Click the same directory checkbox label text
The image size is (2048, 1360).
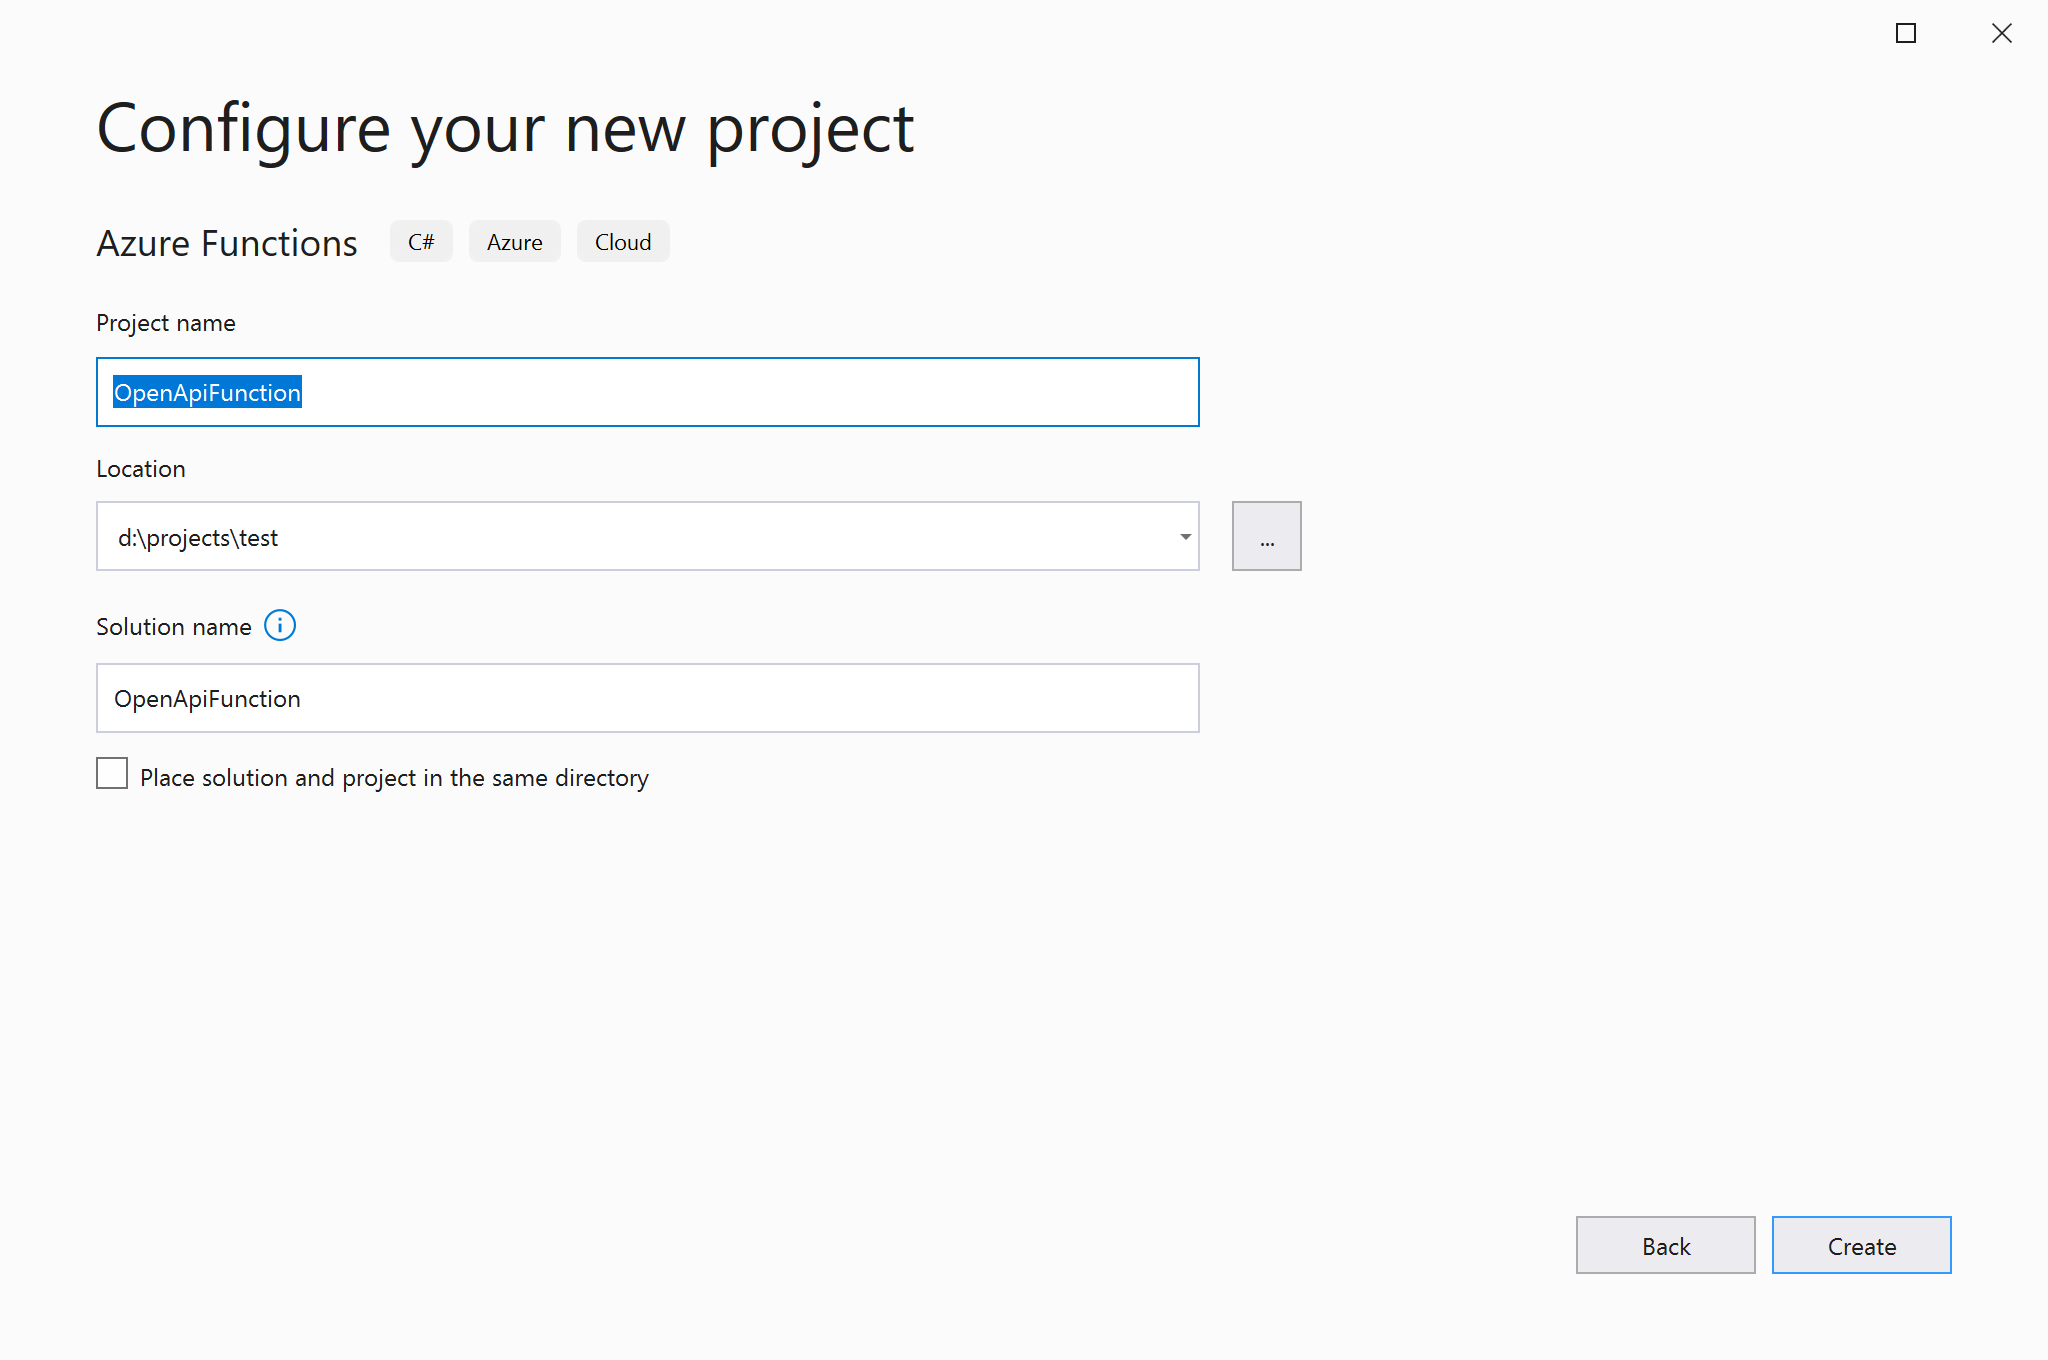pyautogui.click(x=394, y=778)
